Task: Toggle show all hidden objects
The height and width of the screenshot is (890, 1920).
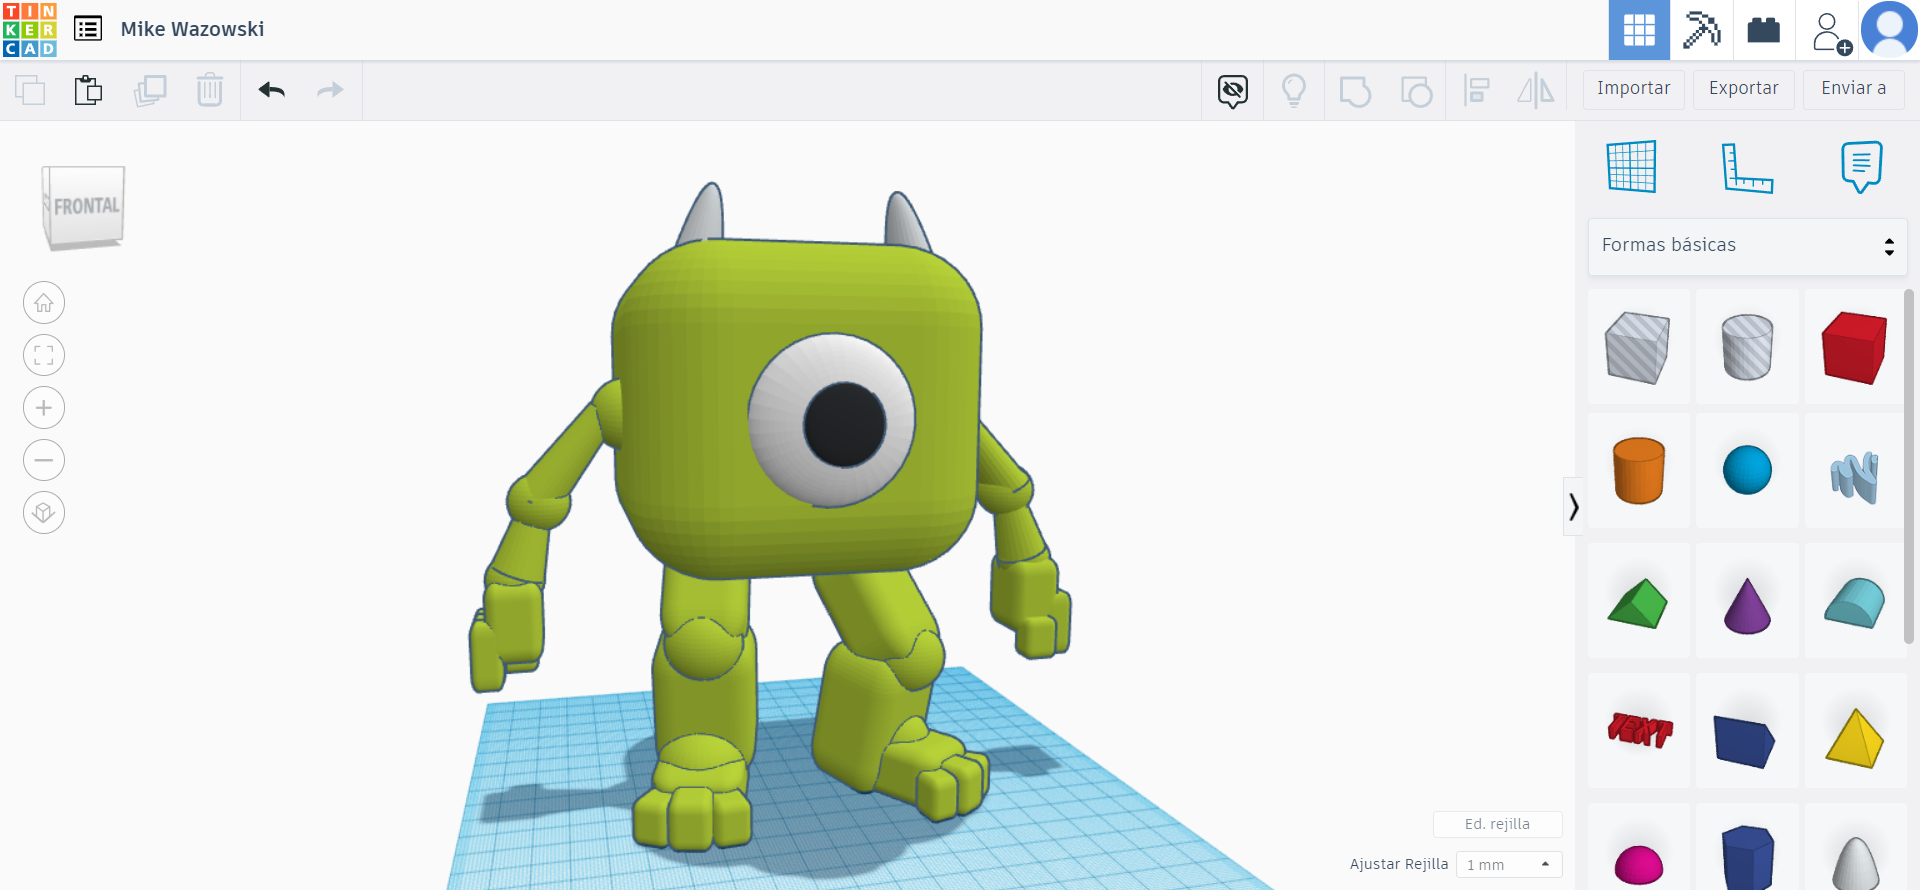Action: click(x=1233, y=91)
